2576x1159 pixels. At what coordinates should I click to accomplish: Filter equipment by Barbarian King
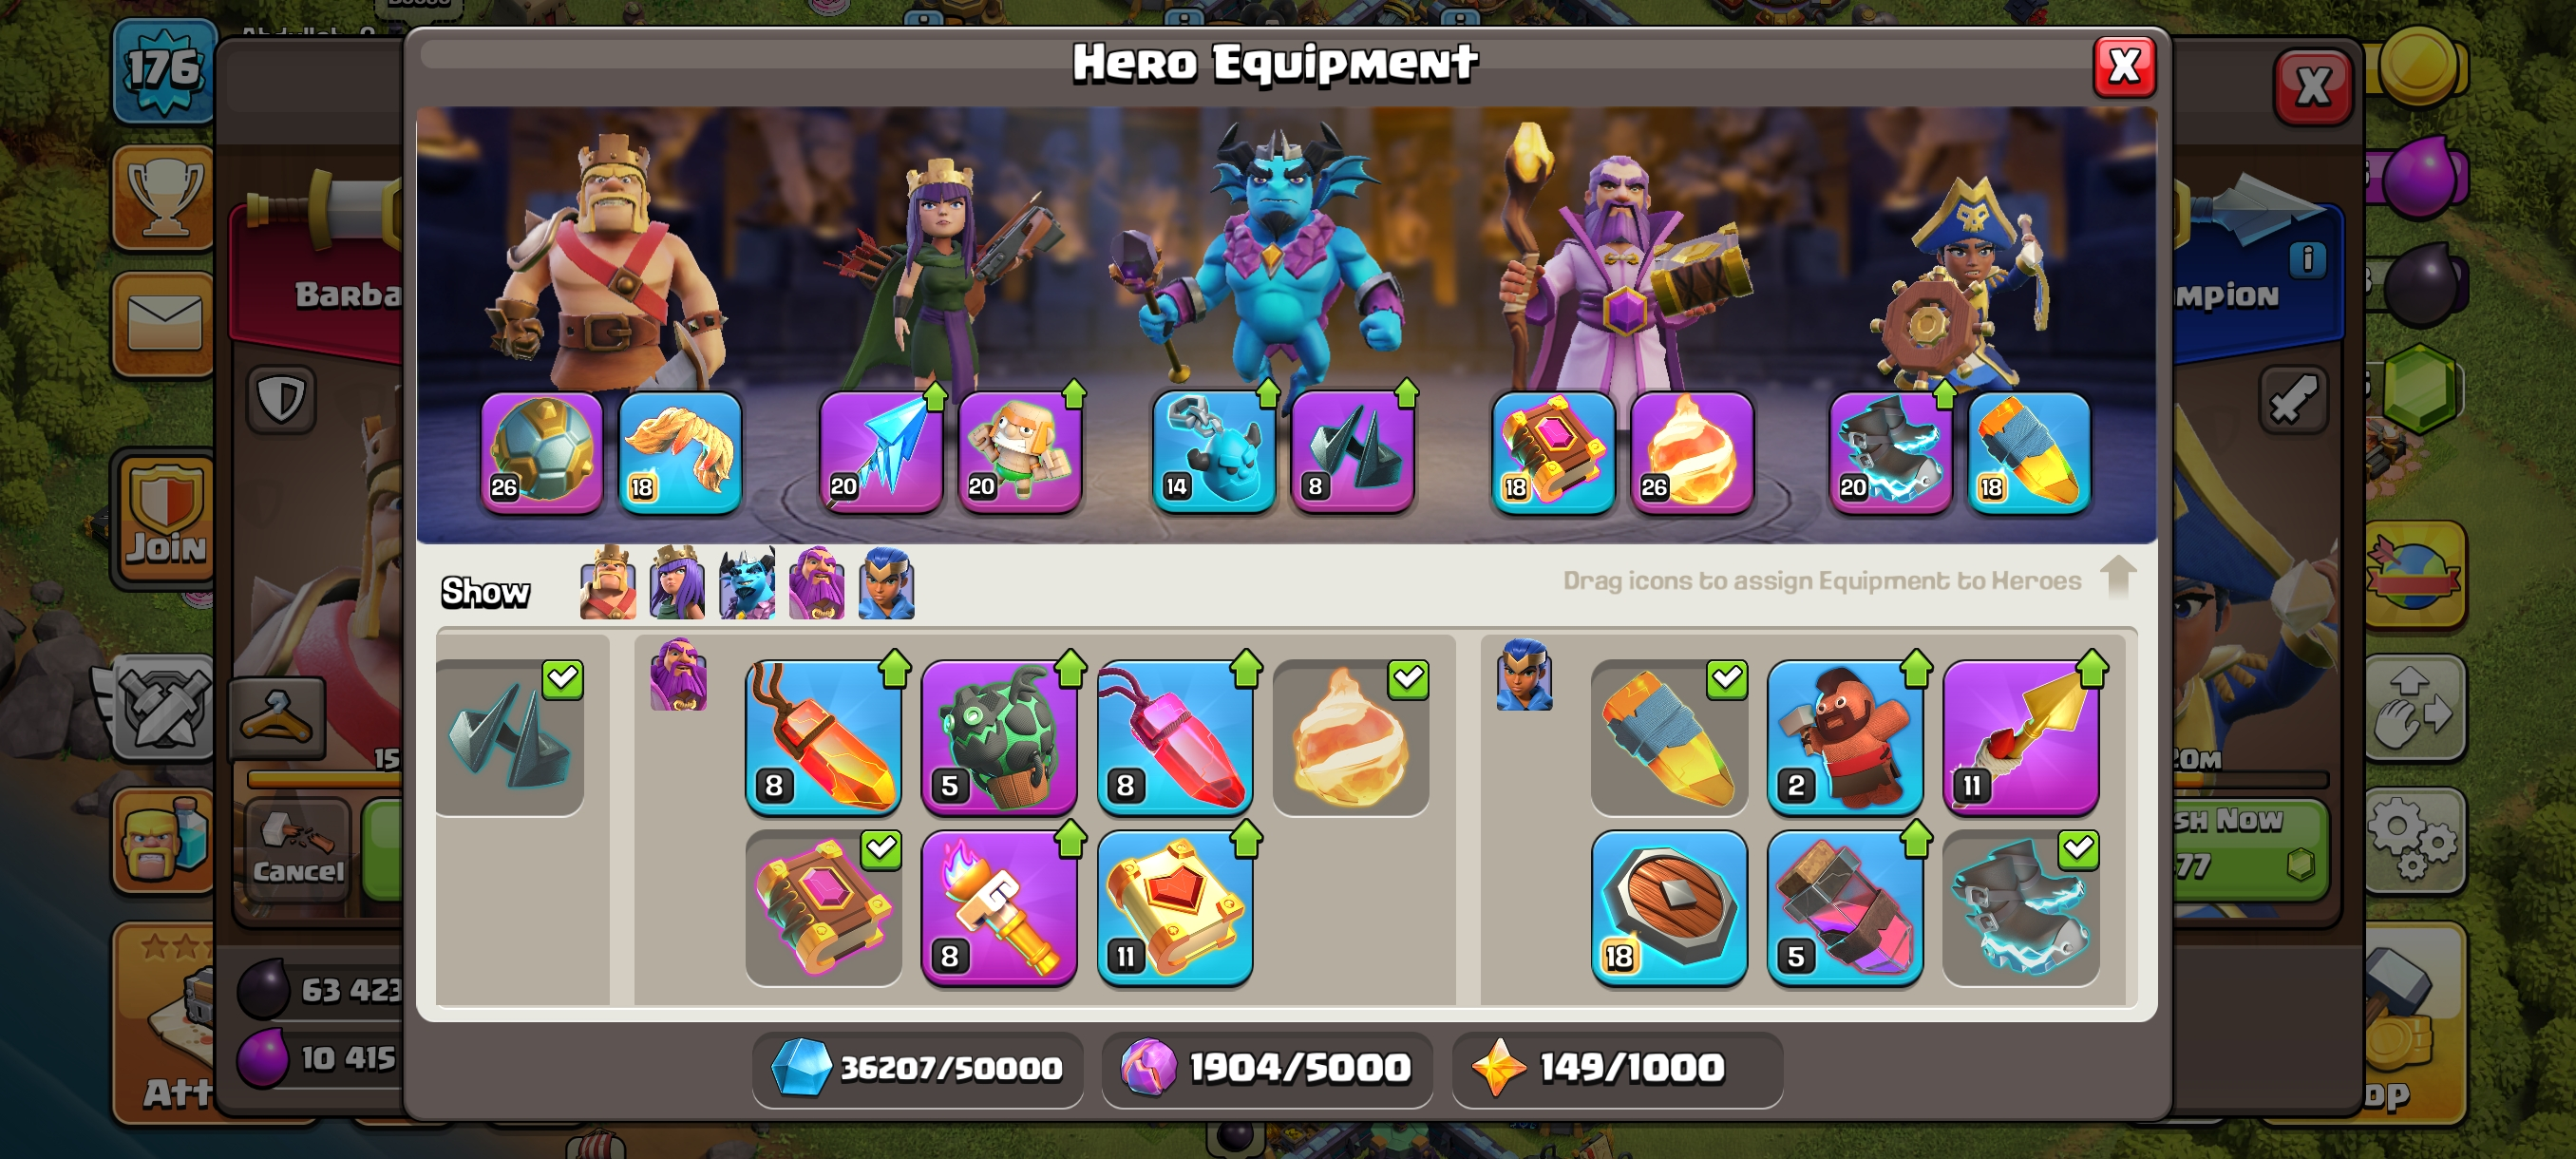click(x=607, y=583)
